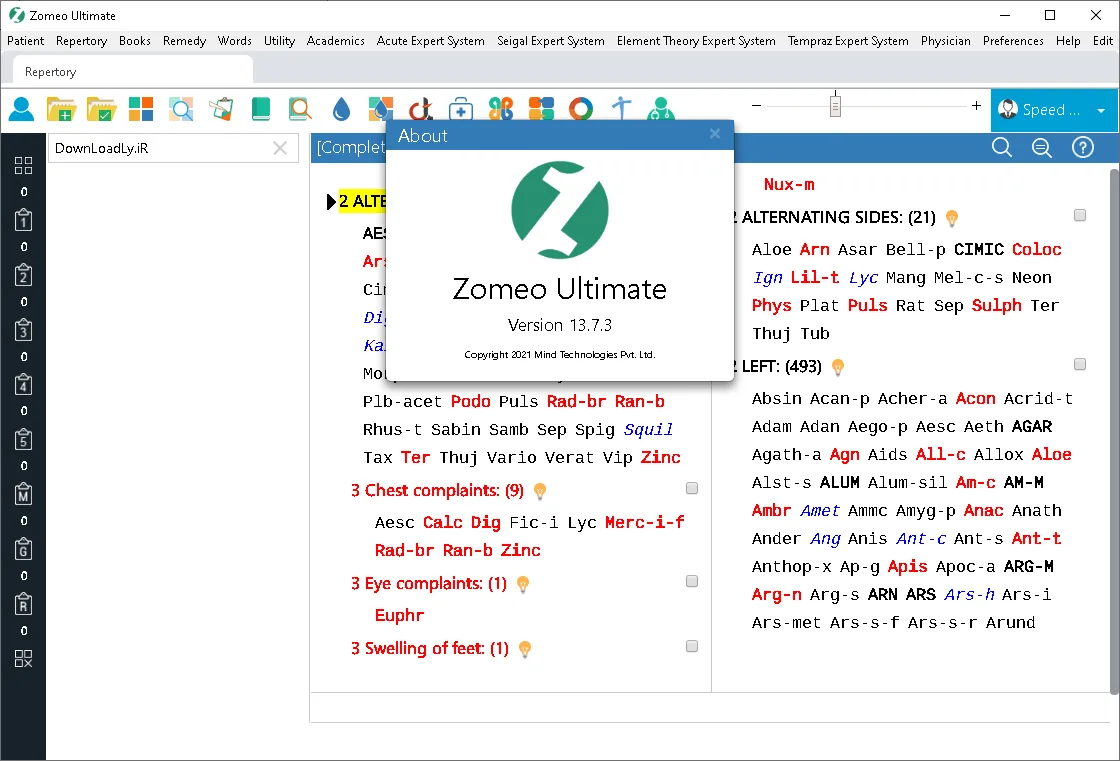Click lightbulb next to Eye complaints
This screenshot has width=1120, height=761.
(523, 585)
